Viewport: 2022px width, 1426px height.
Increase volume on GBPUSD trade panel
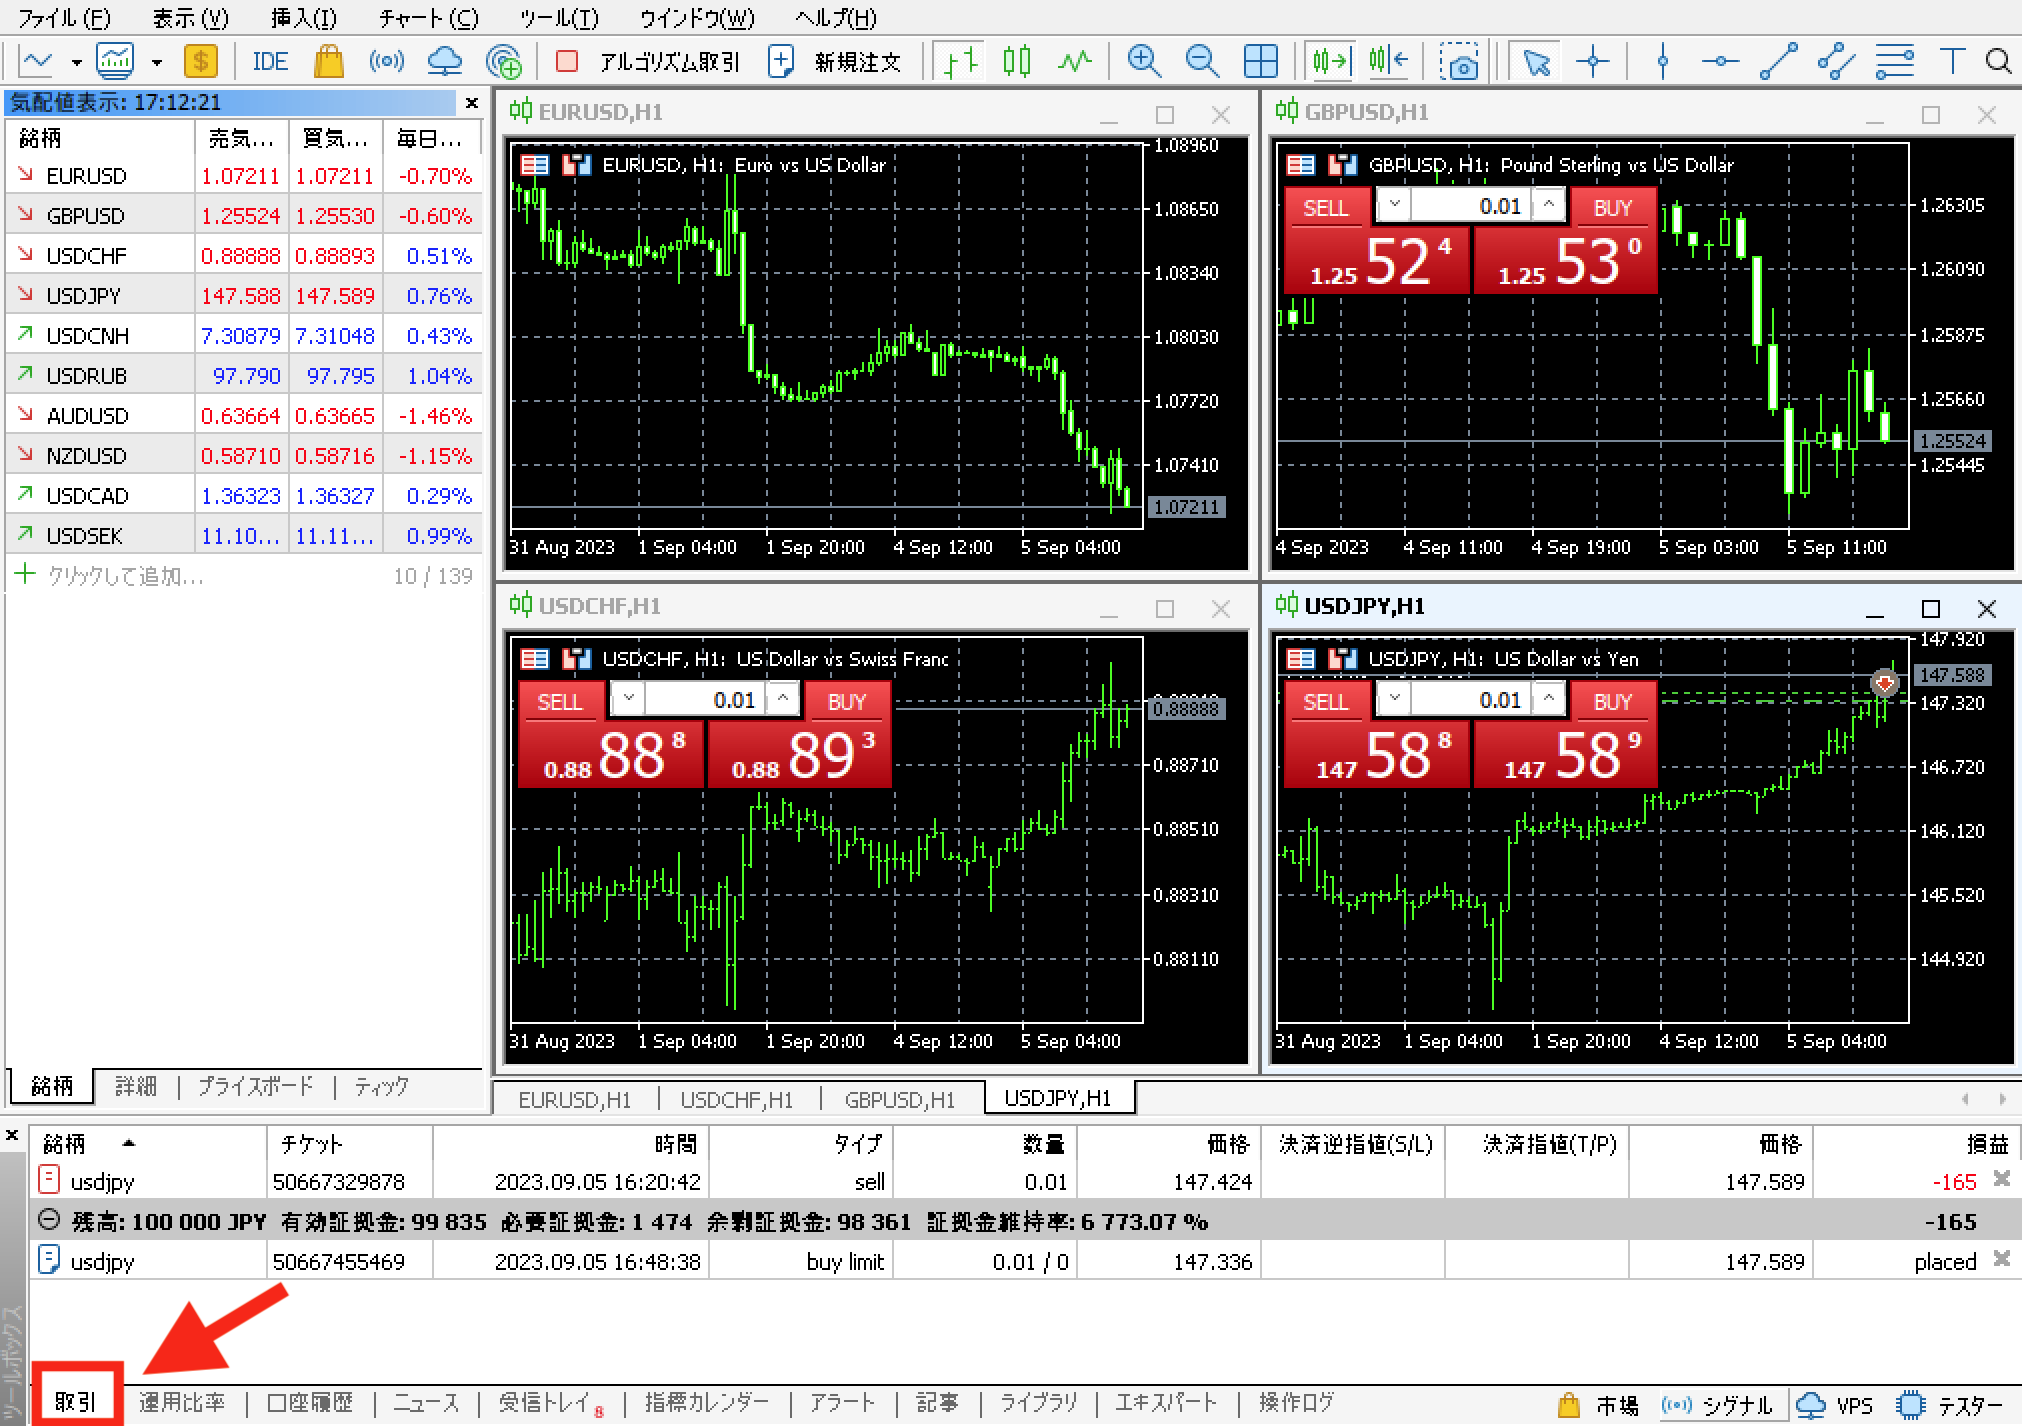coord(1549,206)
